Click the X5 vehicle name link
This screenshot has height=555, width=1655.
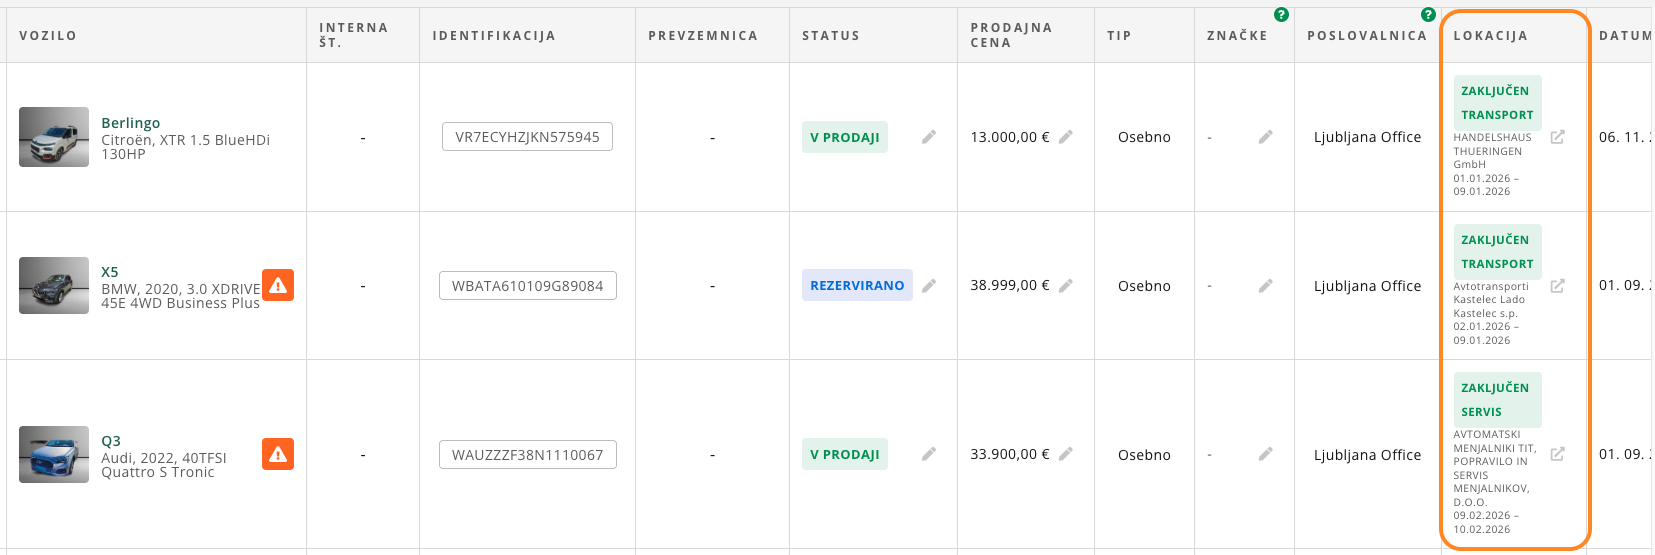pos(110,272)
